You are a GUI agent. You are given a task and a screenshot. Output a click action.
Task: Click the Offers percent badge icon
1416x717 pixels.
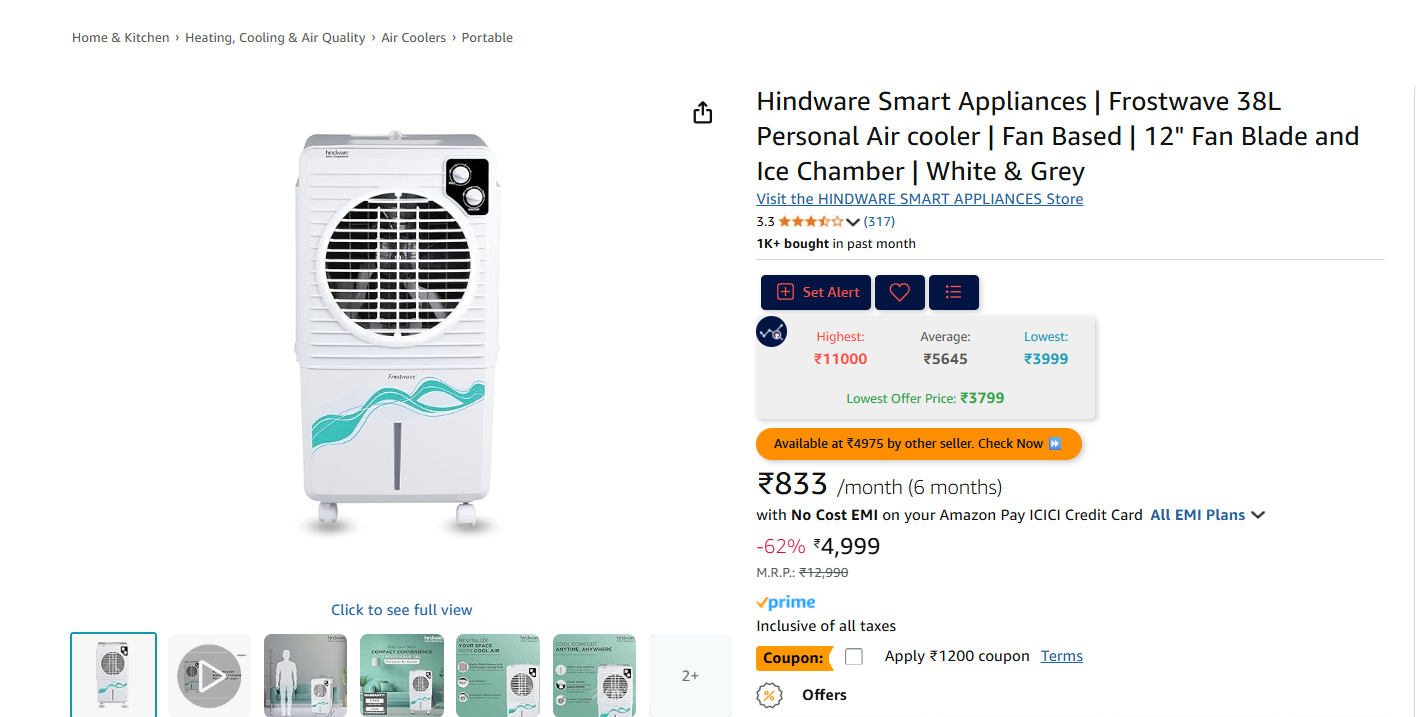[769, 695]
